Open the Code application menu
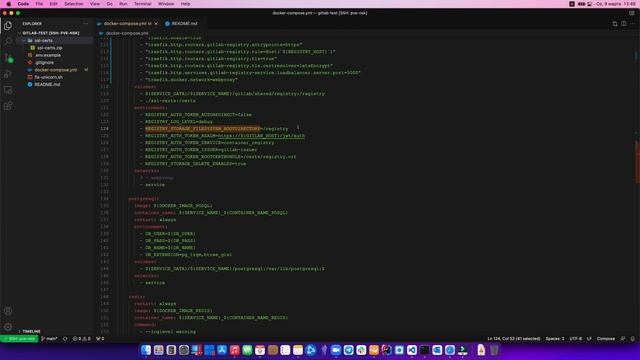 [x=23, y=4]
